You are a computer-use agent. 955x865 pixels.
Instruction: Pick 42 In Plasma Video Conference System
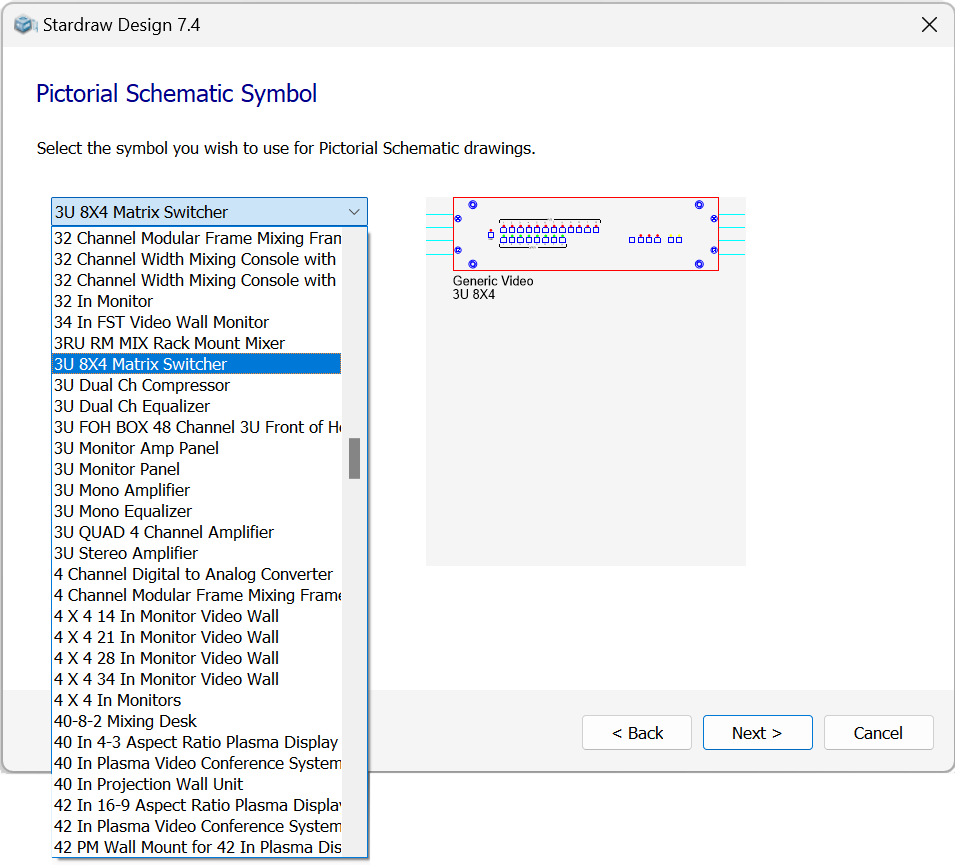click(x=197, y=827)
